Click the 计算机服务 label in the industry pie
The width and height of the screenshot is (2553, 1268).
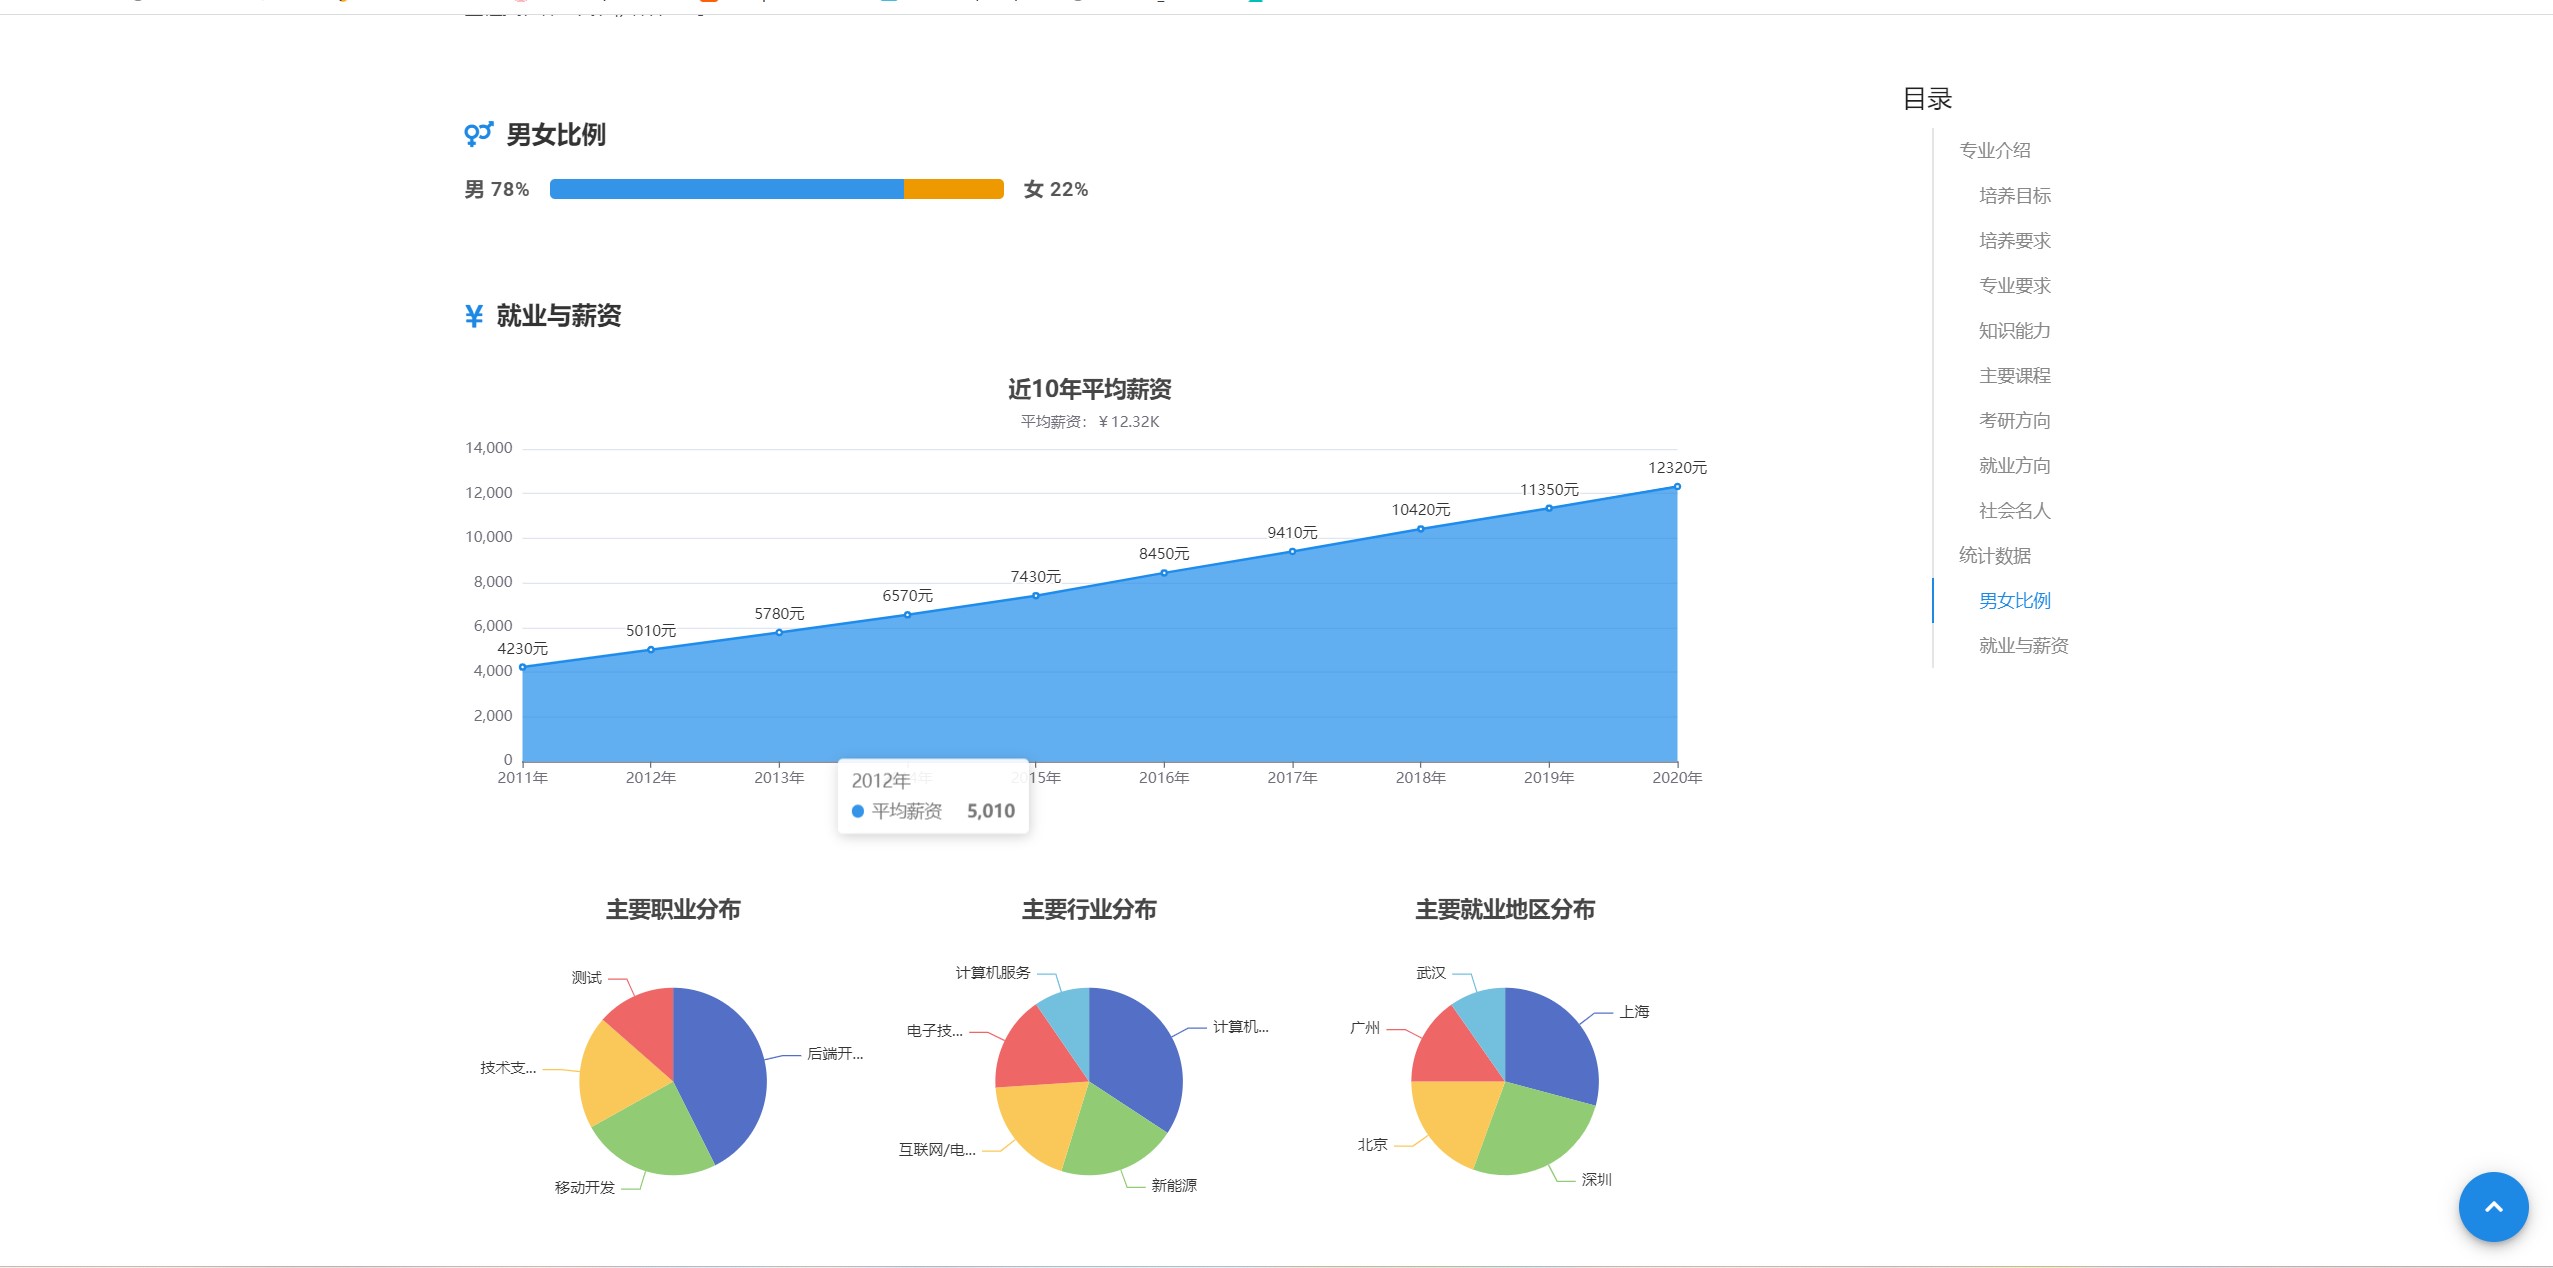coord(992,972)
